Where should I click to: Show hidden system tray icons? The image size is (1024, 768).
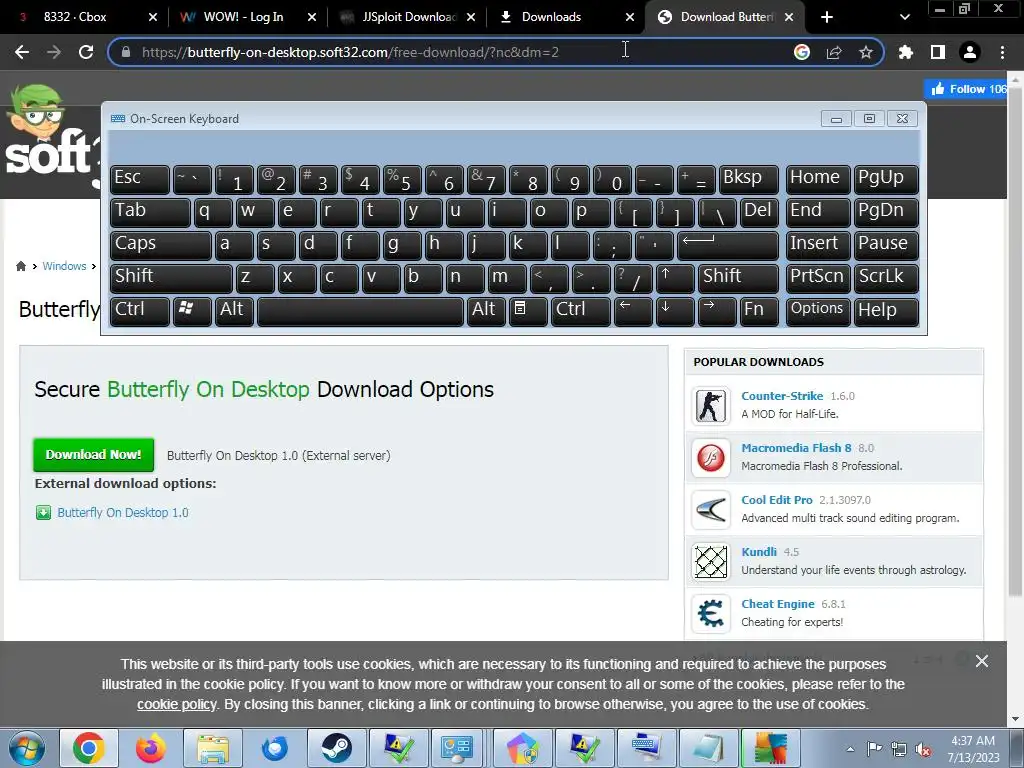coord(850,749)
